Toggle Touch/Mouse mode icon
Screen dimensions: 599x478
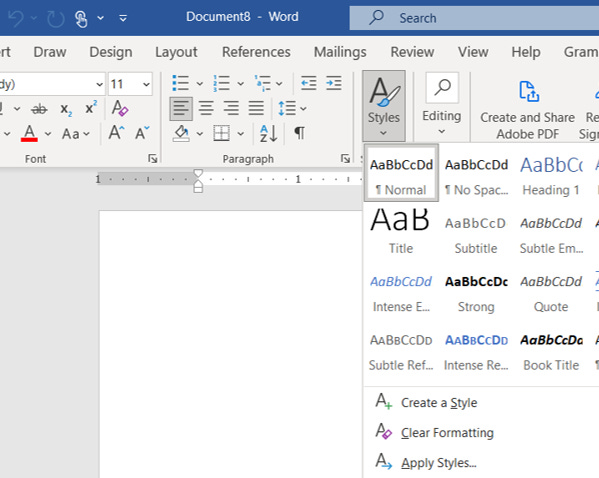coord(81,19)
